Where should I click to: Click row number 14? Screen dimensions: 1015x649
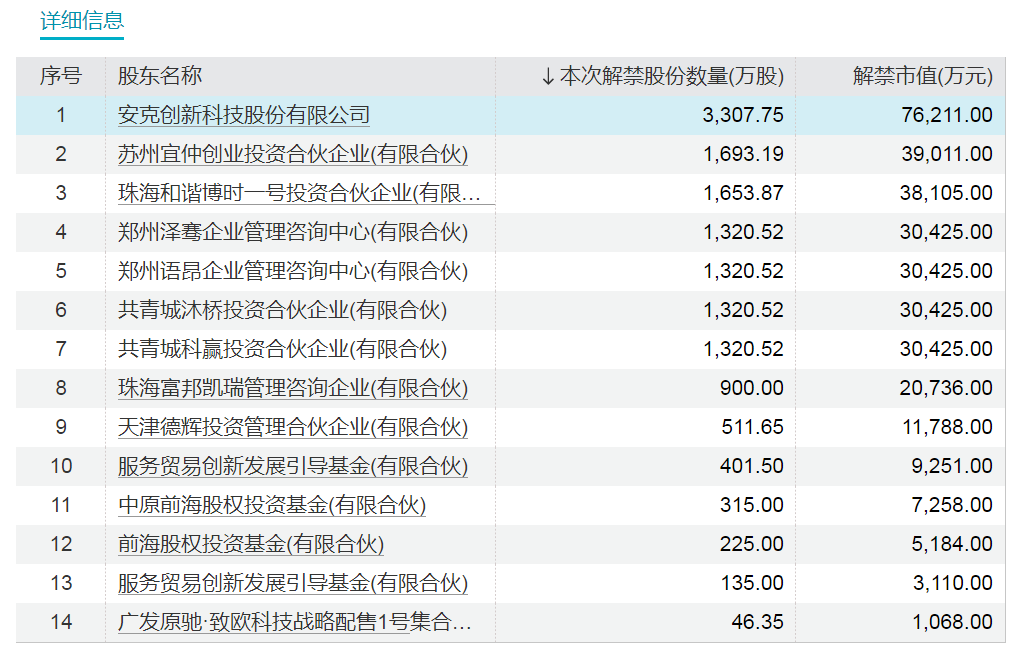click(61, 622)
